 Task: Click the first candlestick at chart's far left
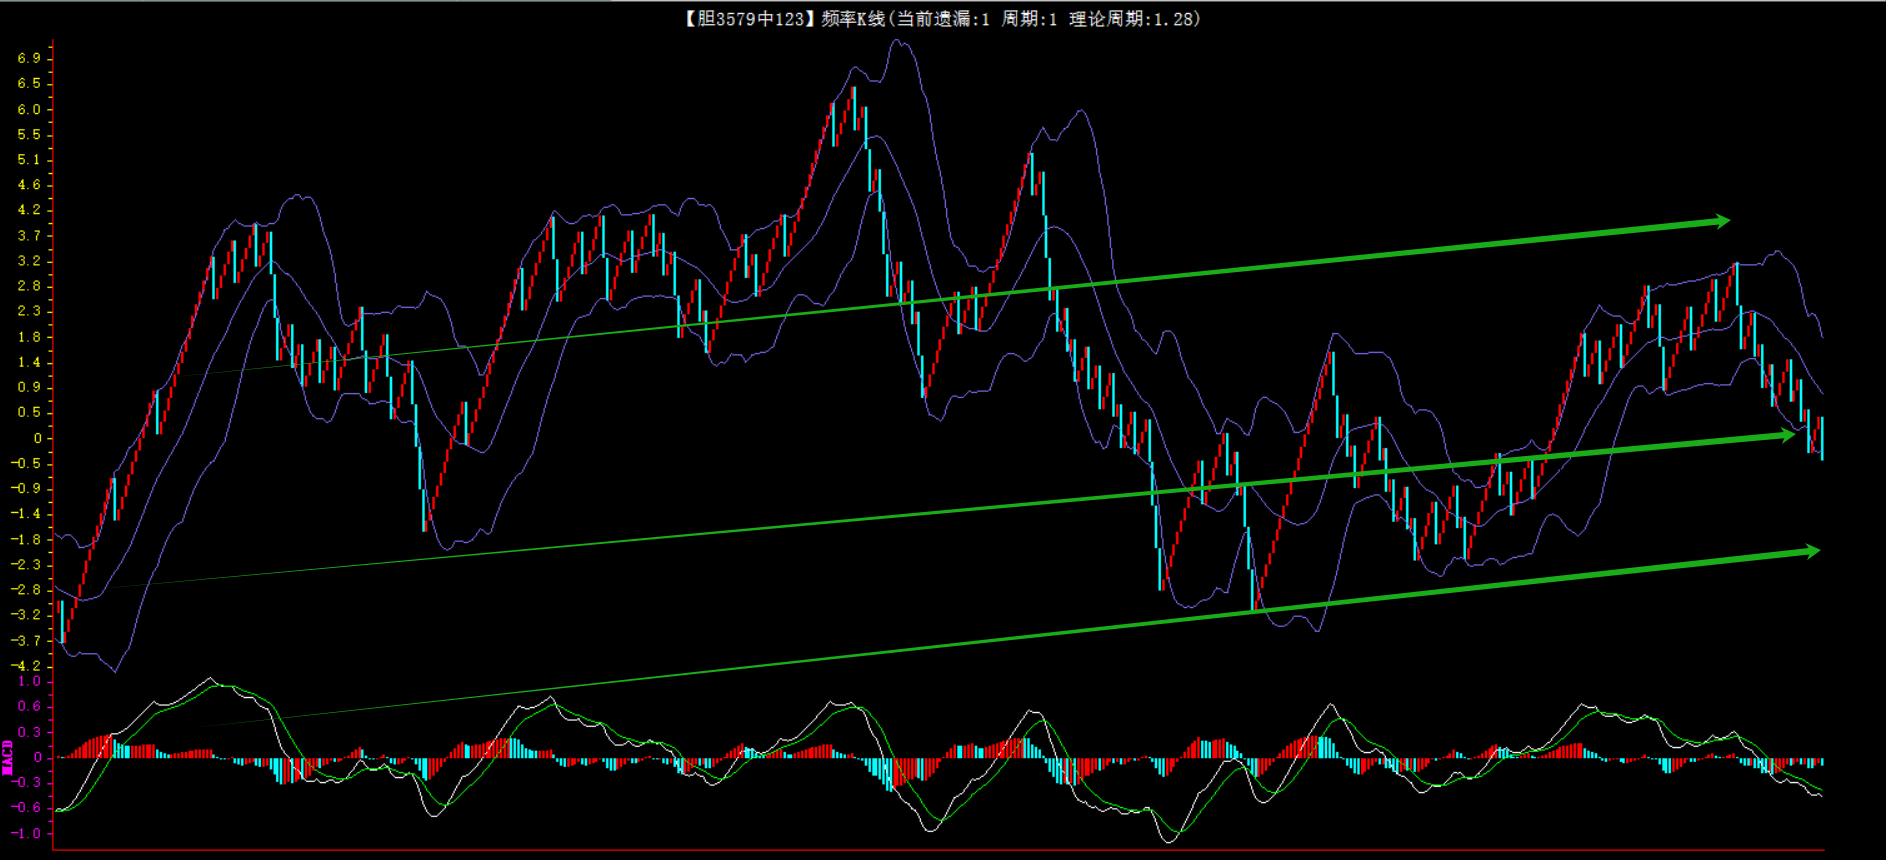click(x=62, y=620)
